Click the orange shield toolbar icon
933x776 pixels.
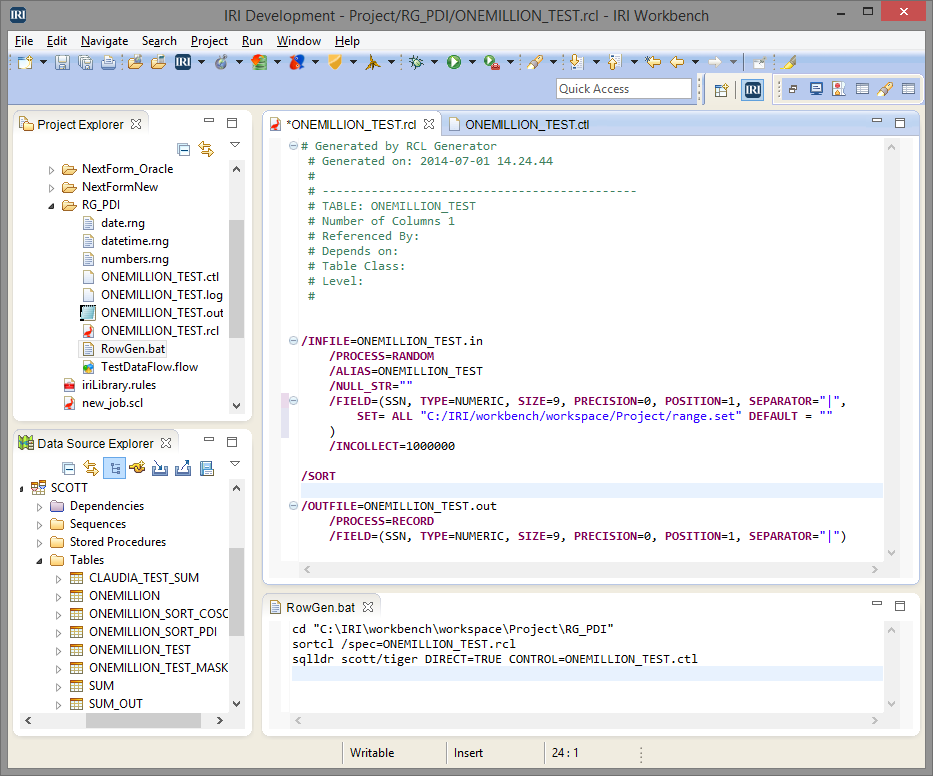(x=335, y=62)
